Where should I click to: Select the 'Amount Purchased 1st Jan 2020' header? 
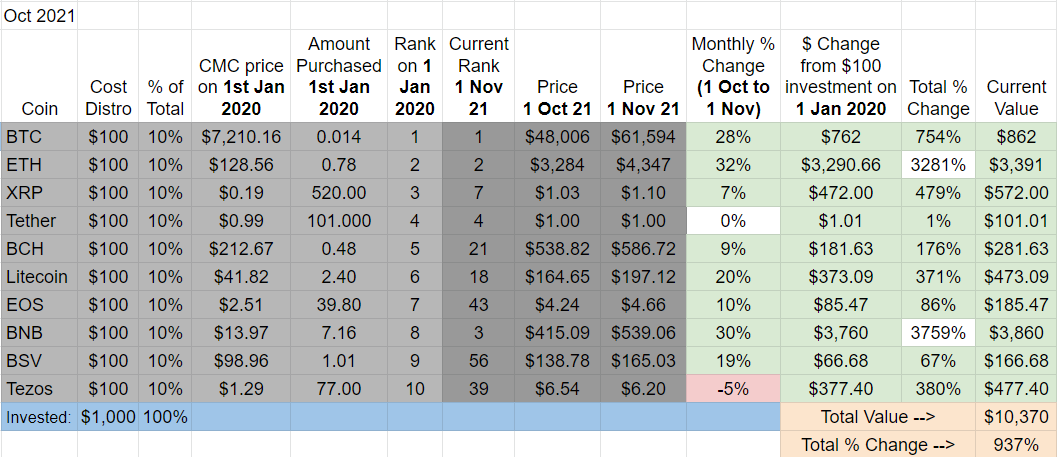(339, 76)
